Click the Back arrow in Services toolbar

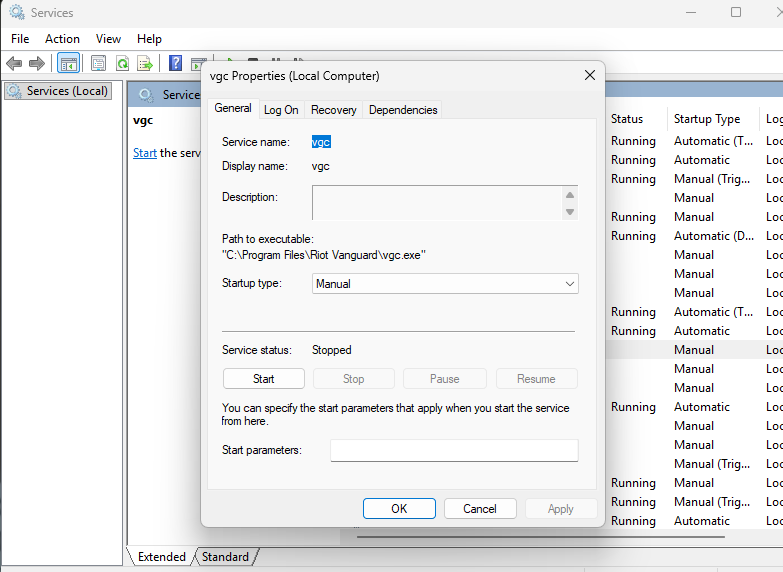(x=14, y=63)
